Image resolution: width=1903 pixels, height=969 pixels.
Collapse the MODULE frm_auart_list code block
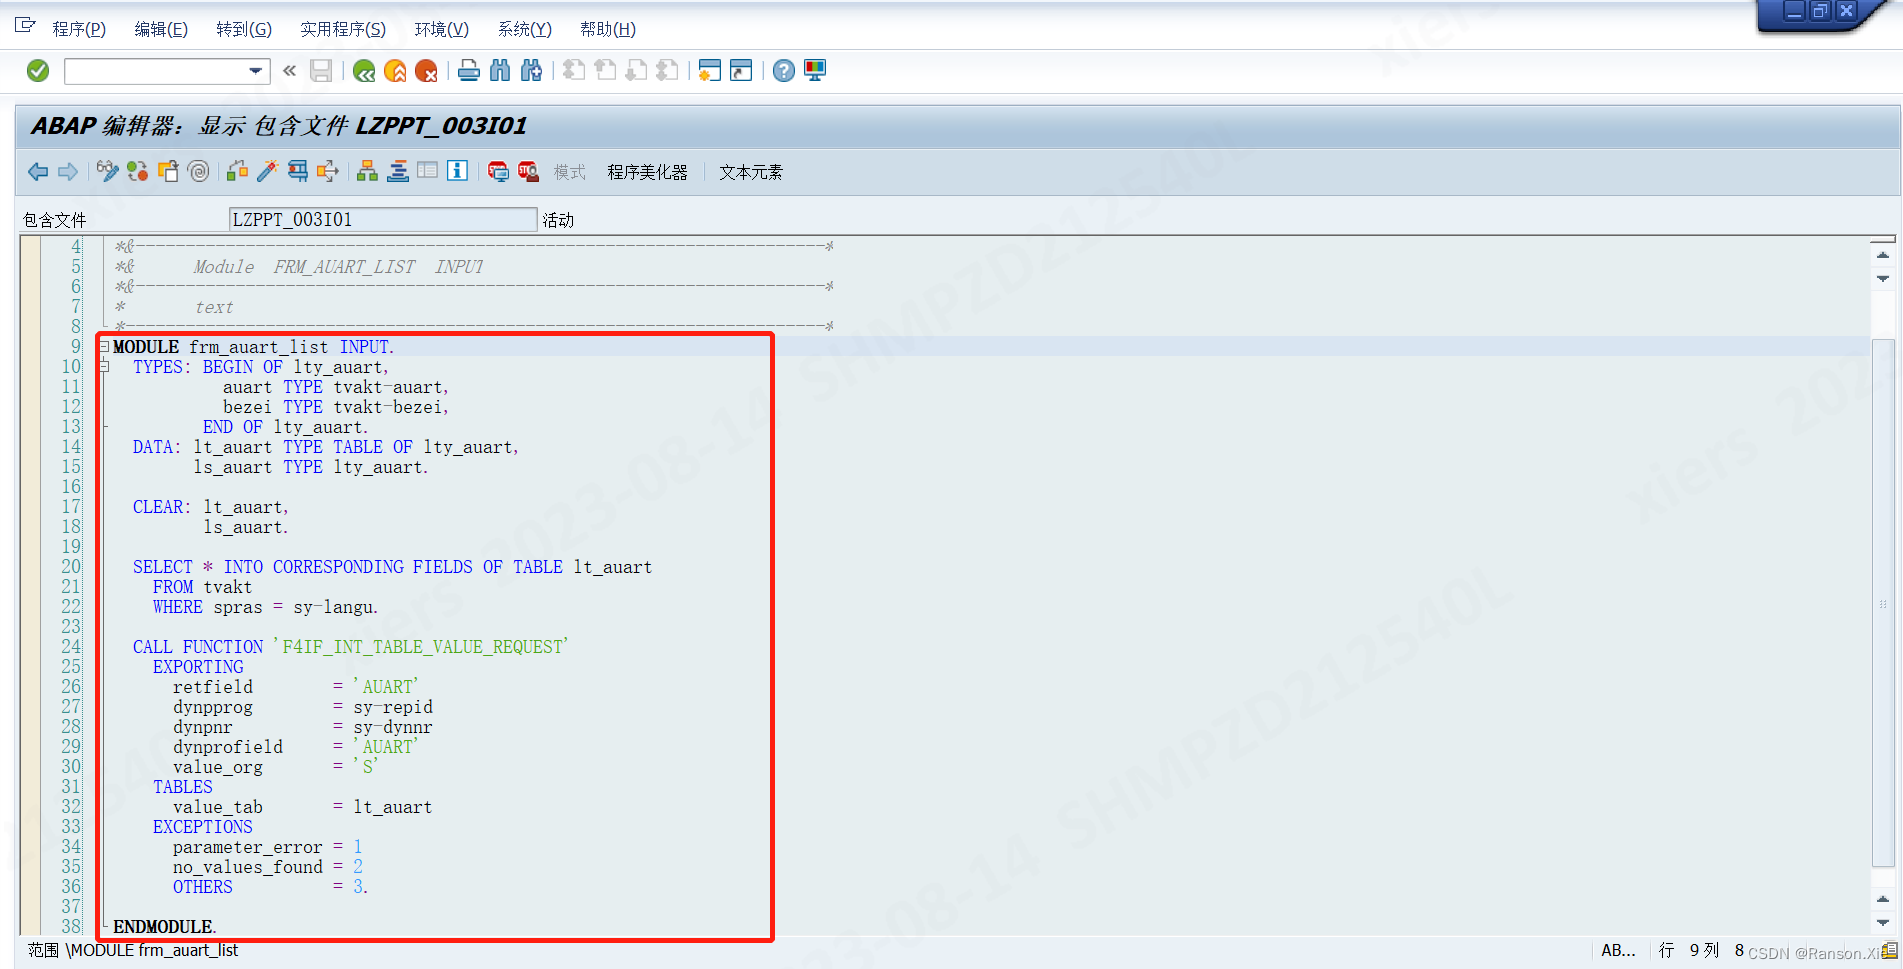(104, 346)
